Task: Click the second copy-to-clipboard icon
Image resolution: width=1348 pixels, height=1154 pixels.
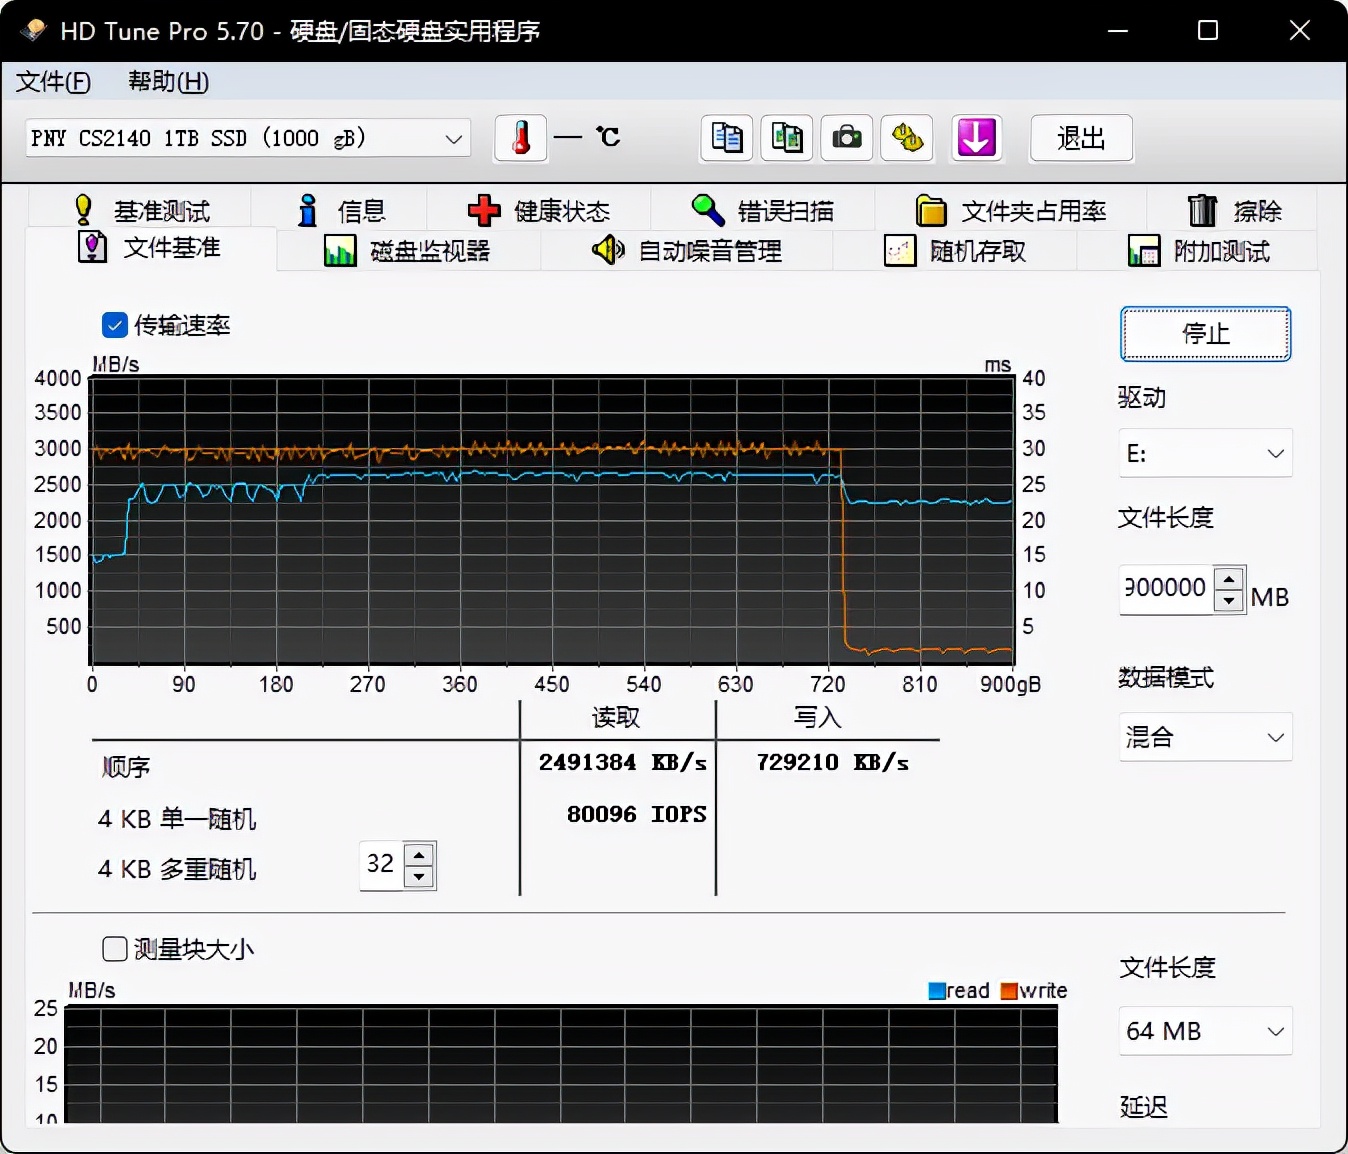Action: [x=786, y=138]
